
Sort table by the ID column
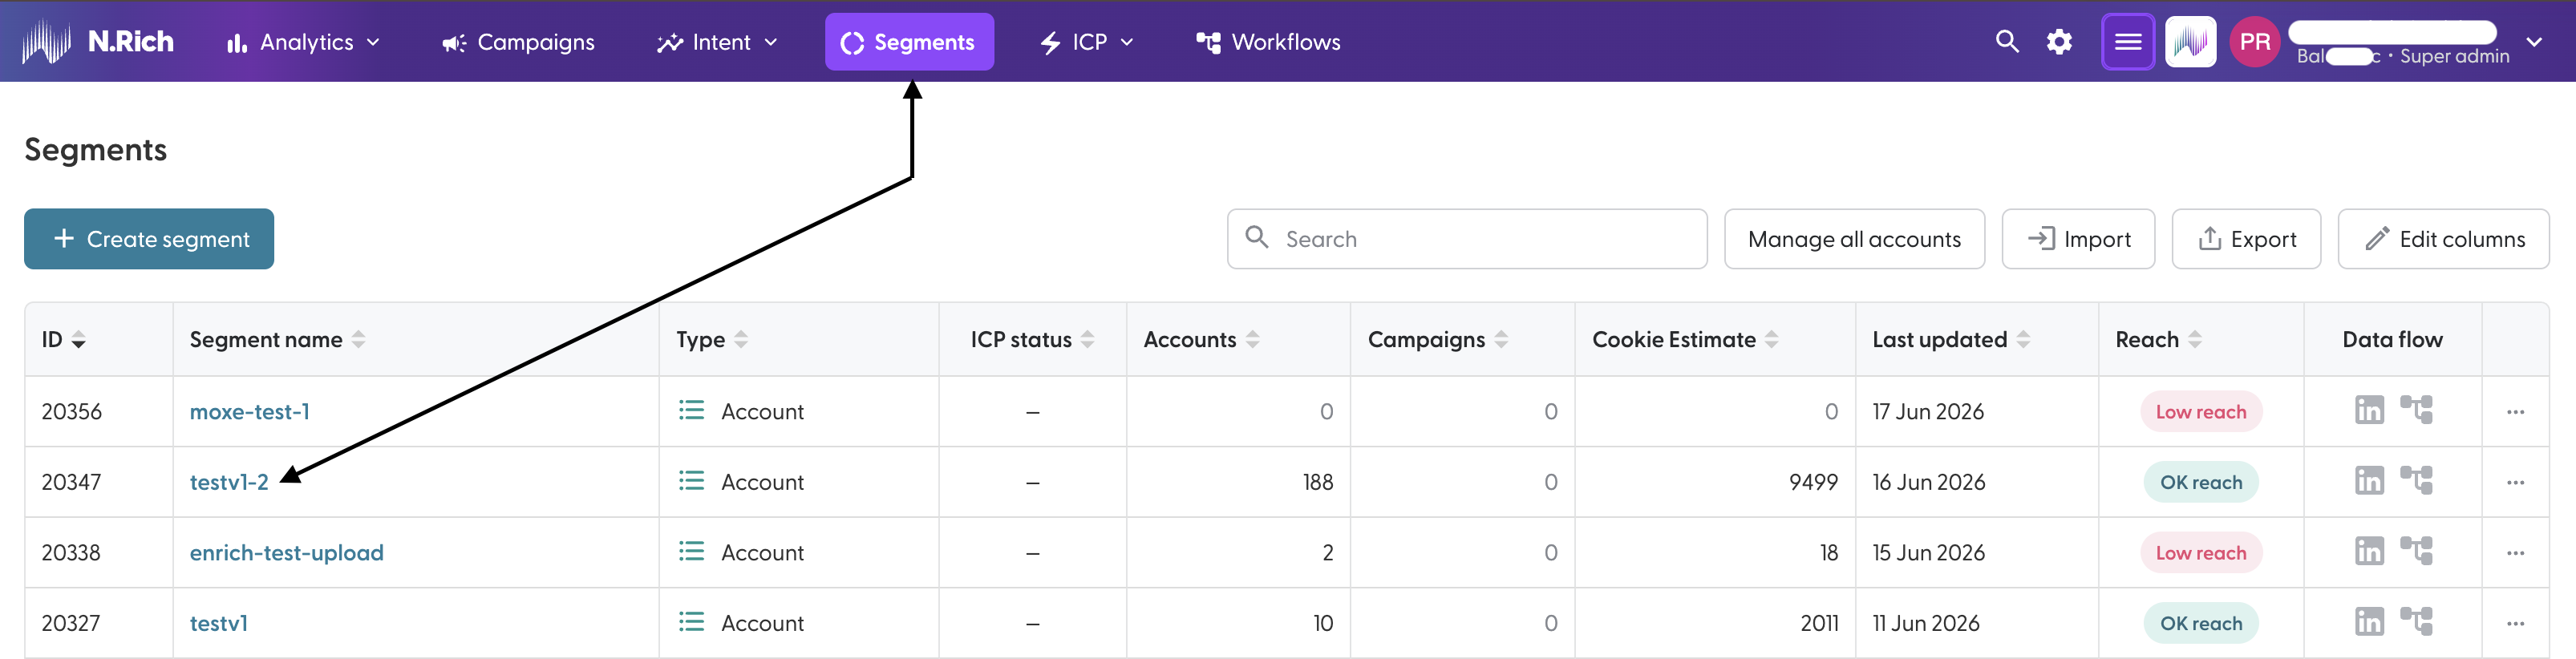point(64,340)
